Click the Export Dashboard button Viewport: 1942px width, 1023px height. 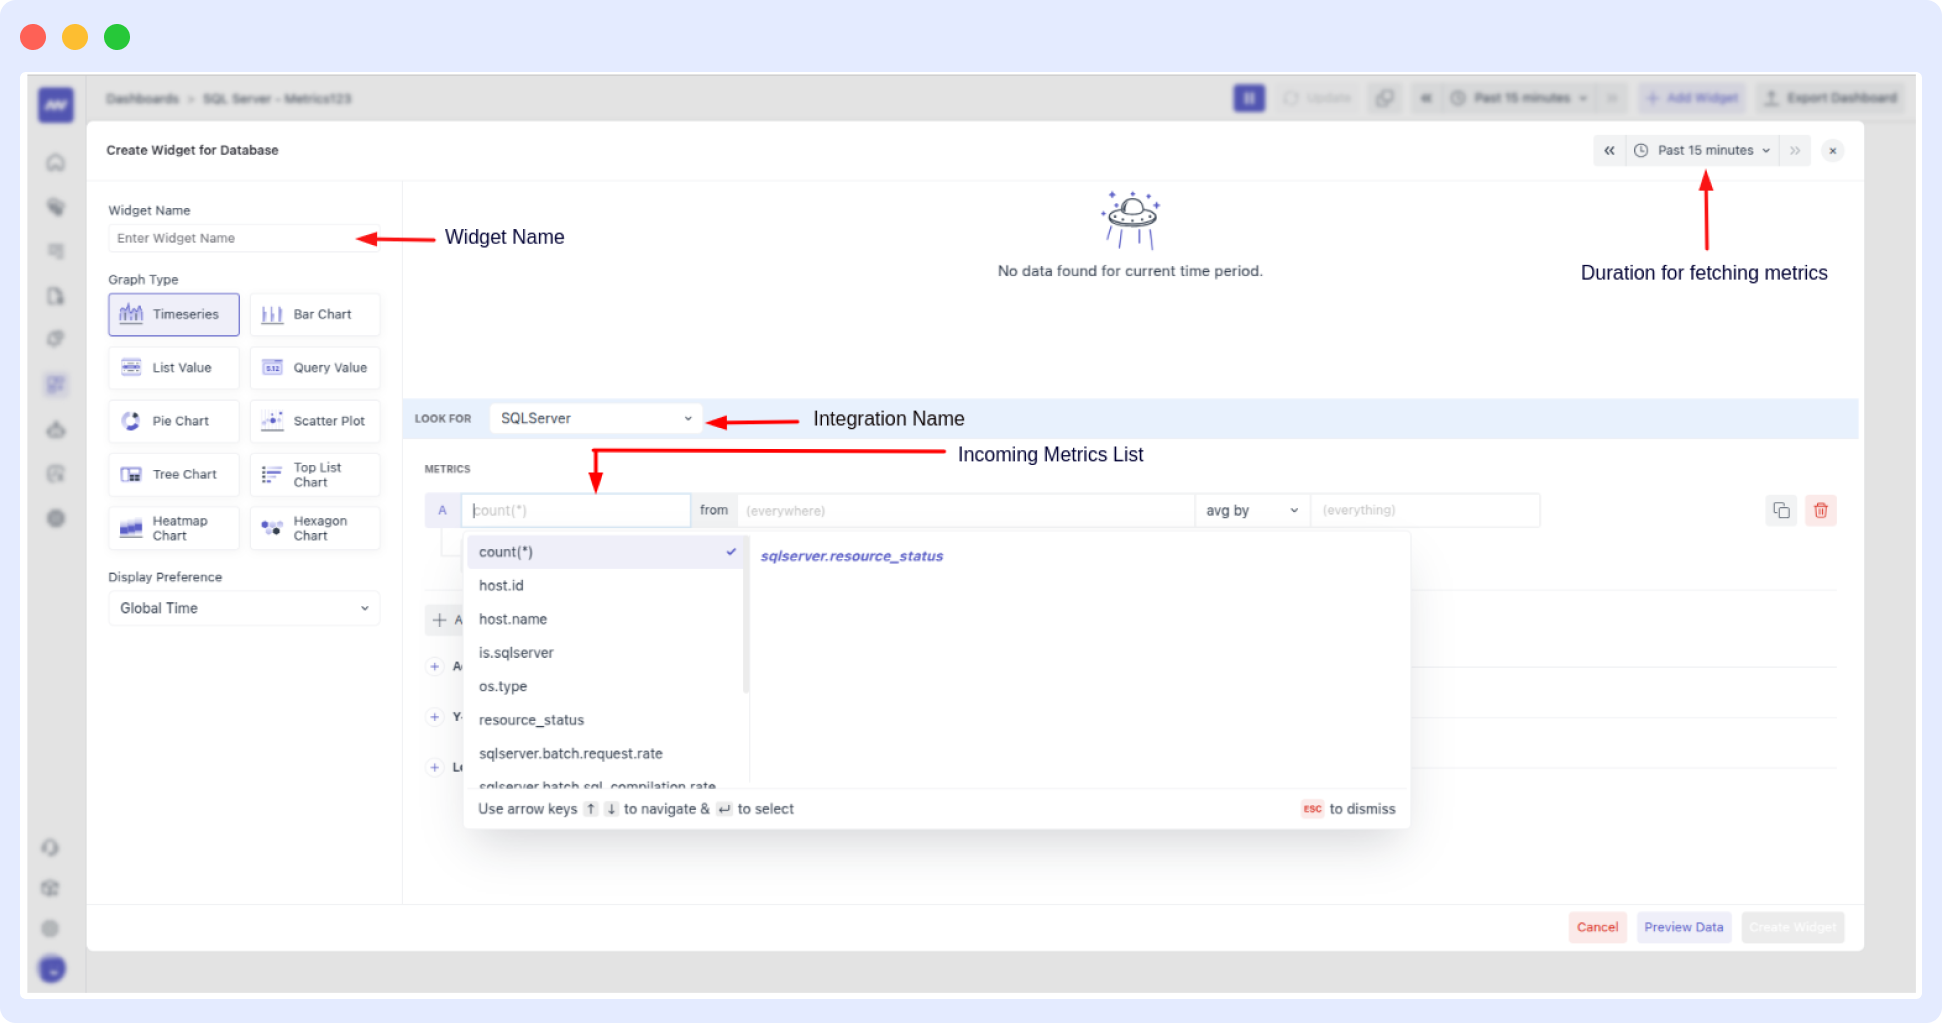pyautogui.click(x=1831, y=98)
